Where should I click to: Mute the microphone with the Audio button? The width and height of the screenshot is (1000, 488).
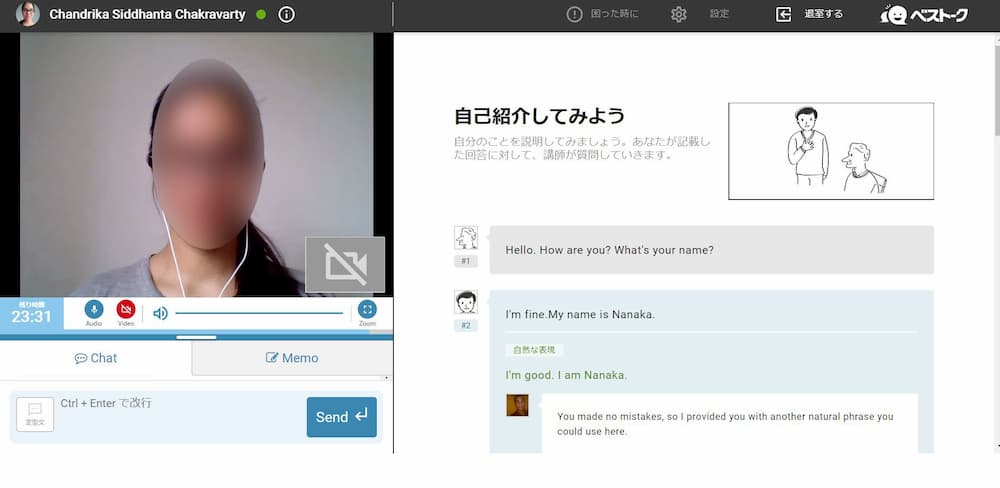click(x=94, y=311)
